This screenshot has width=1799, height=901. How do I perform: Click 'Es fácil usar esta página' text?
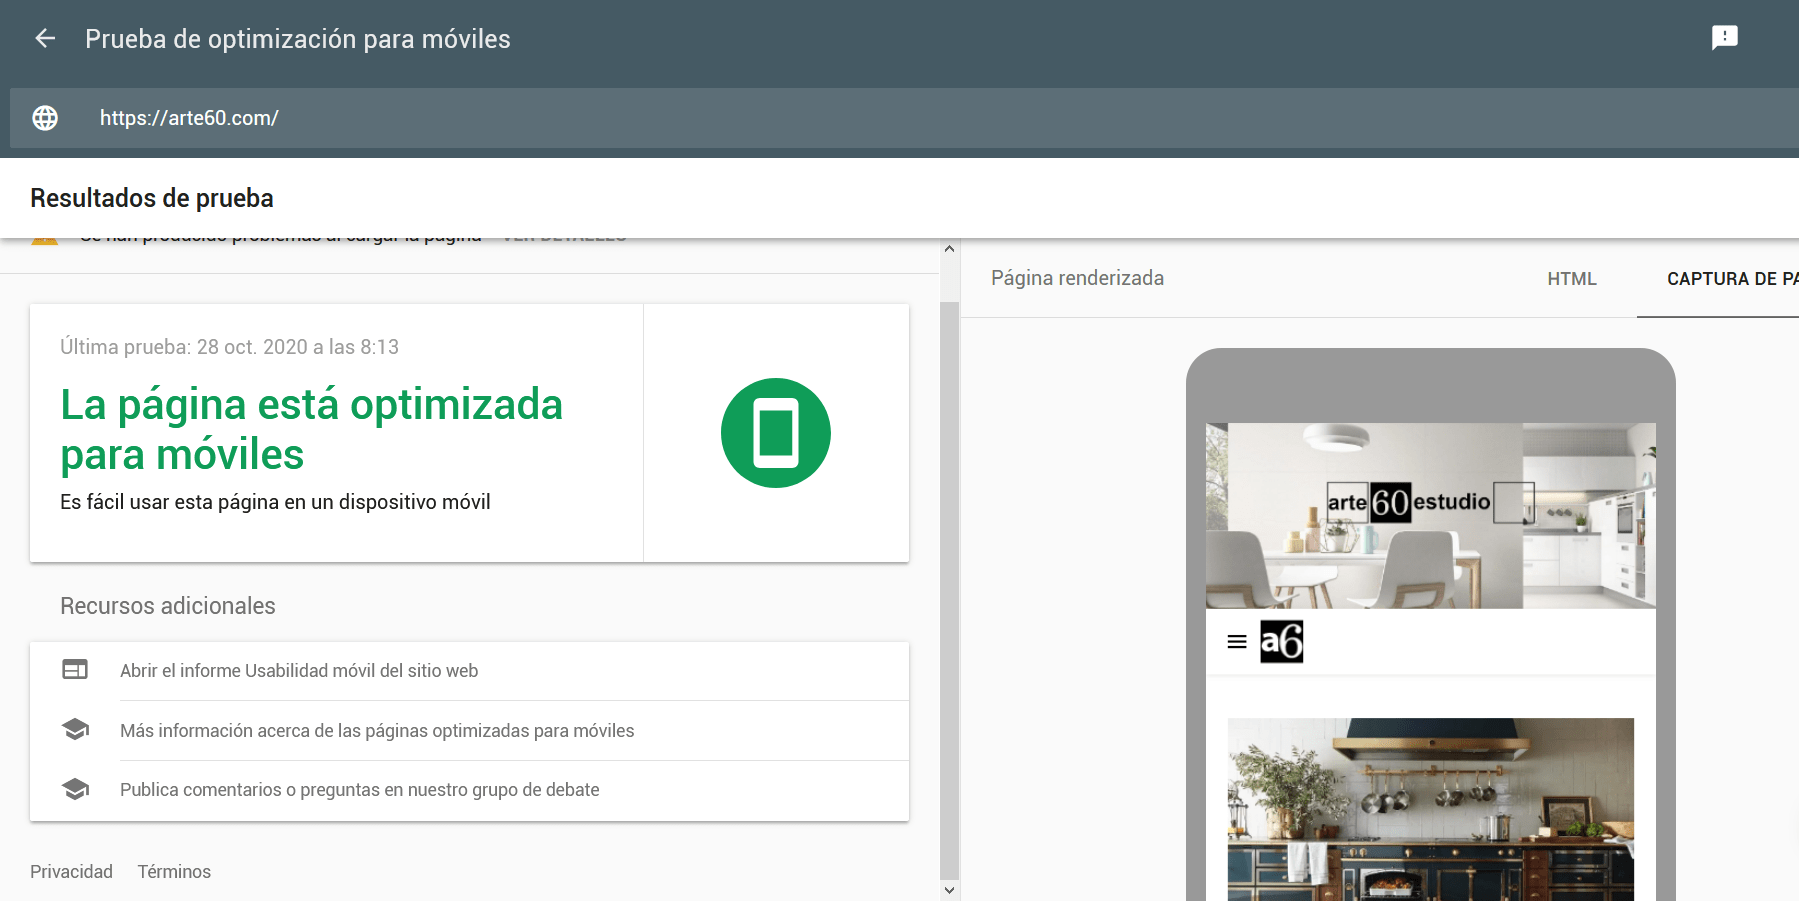pyautogui.click(x=275, y=502)
